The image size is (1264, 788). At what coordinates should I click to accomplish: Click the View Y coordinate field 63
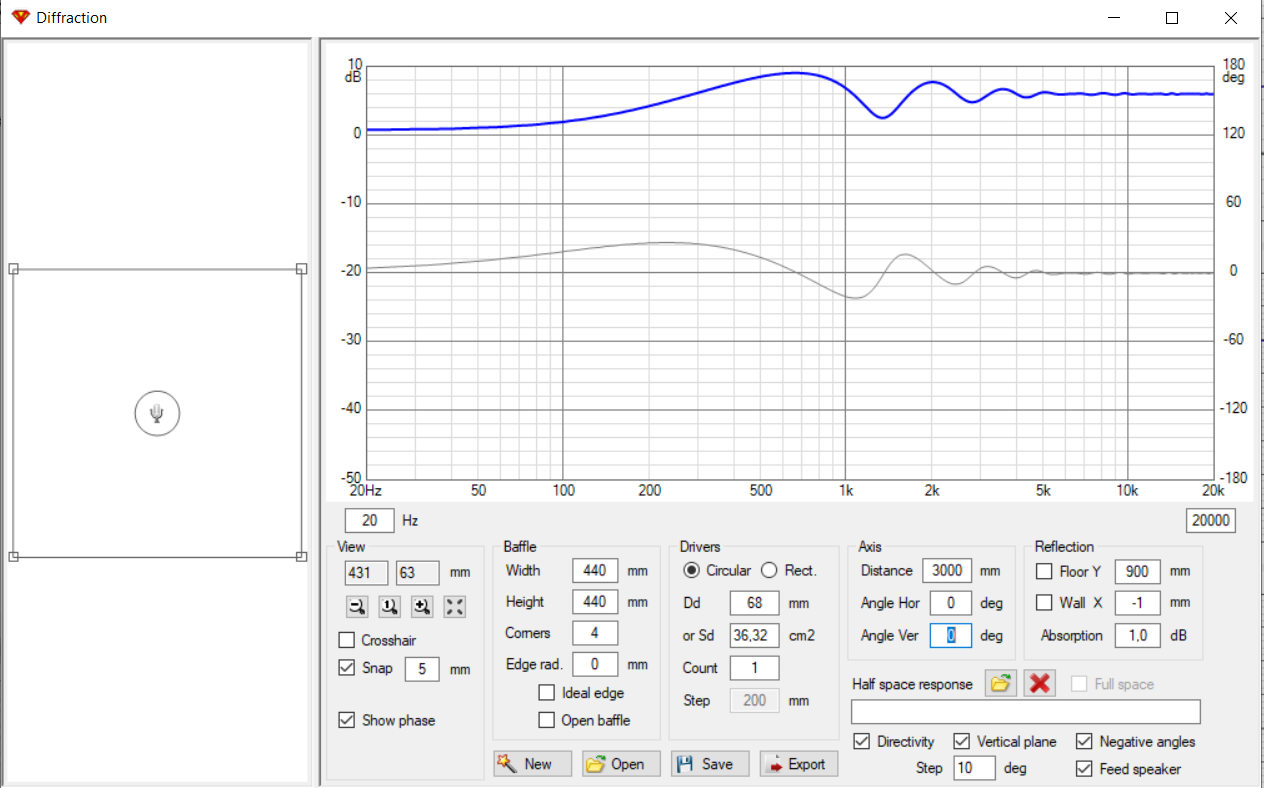coord(418,573)
